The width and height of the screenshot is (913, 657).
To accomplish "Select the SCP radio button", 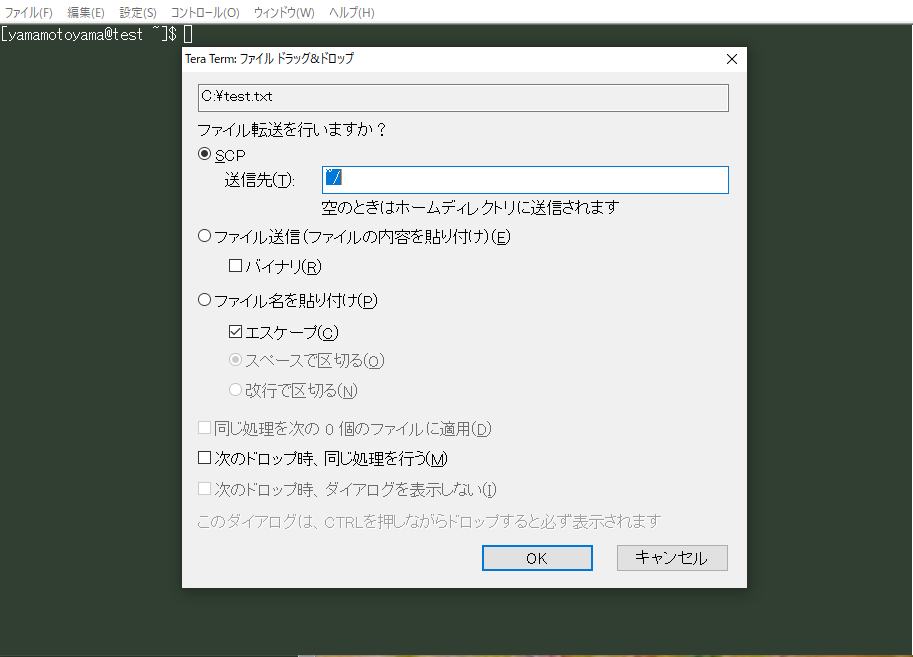I will (x=206, y=155).
